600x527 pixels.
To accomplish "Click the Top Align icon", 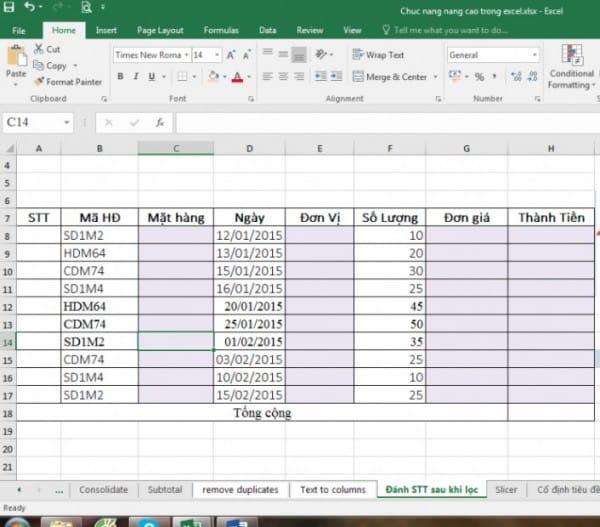I will (268, 54).
